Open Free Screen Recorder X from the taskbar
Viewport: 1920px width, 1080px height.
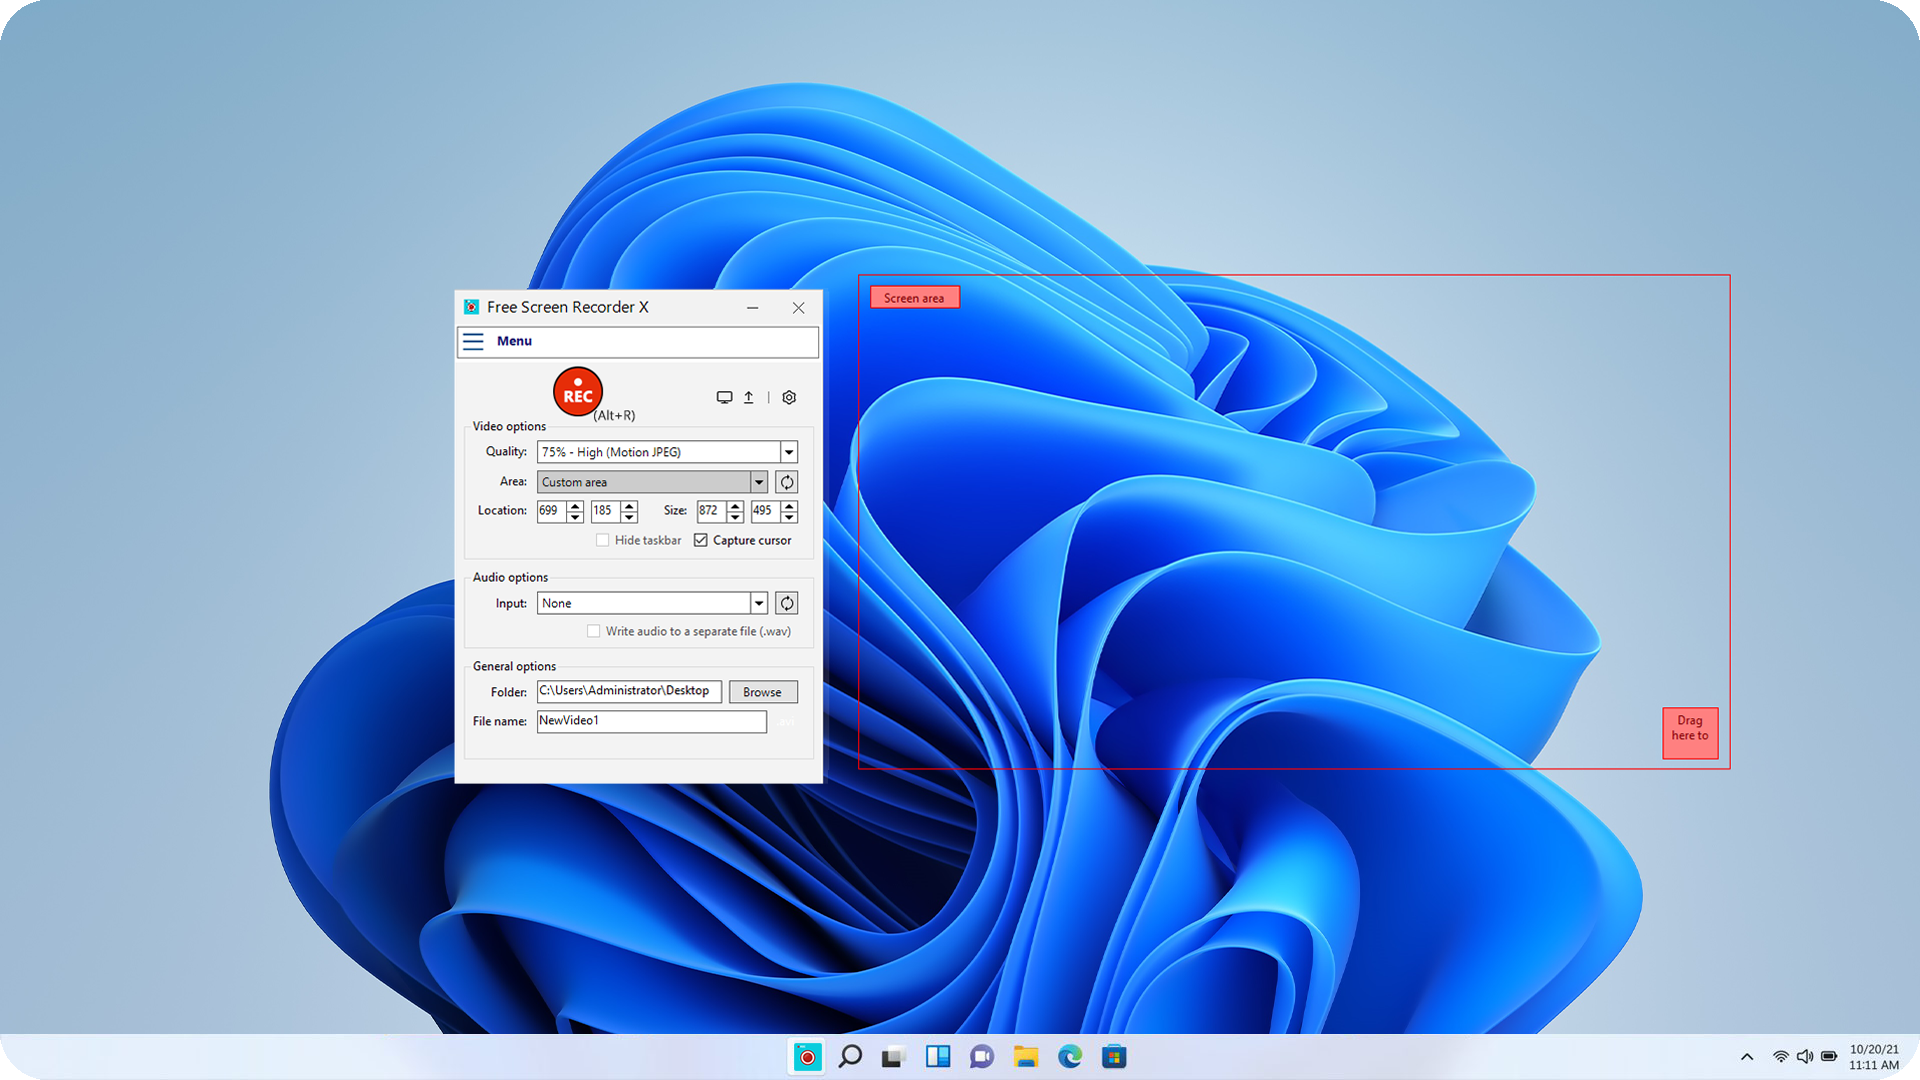806,1056
